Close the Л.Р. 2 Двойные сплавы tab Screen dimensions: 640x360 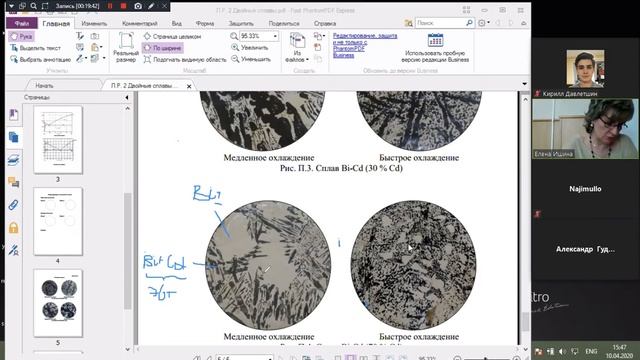pyautogui.click(x=189, y=86)
